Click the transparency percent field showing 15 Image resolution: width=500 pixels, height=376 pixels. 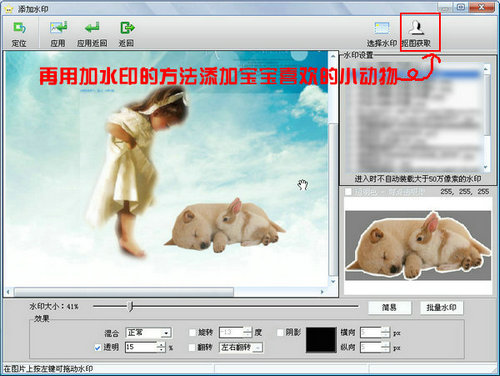(x=141, y=347)
